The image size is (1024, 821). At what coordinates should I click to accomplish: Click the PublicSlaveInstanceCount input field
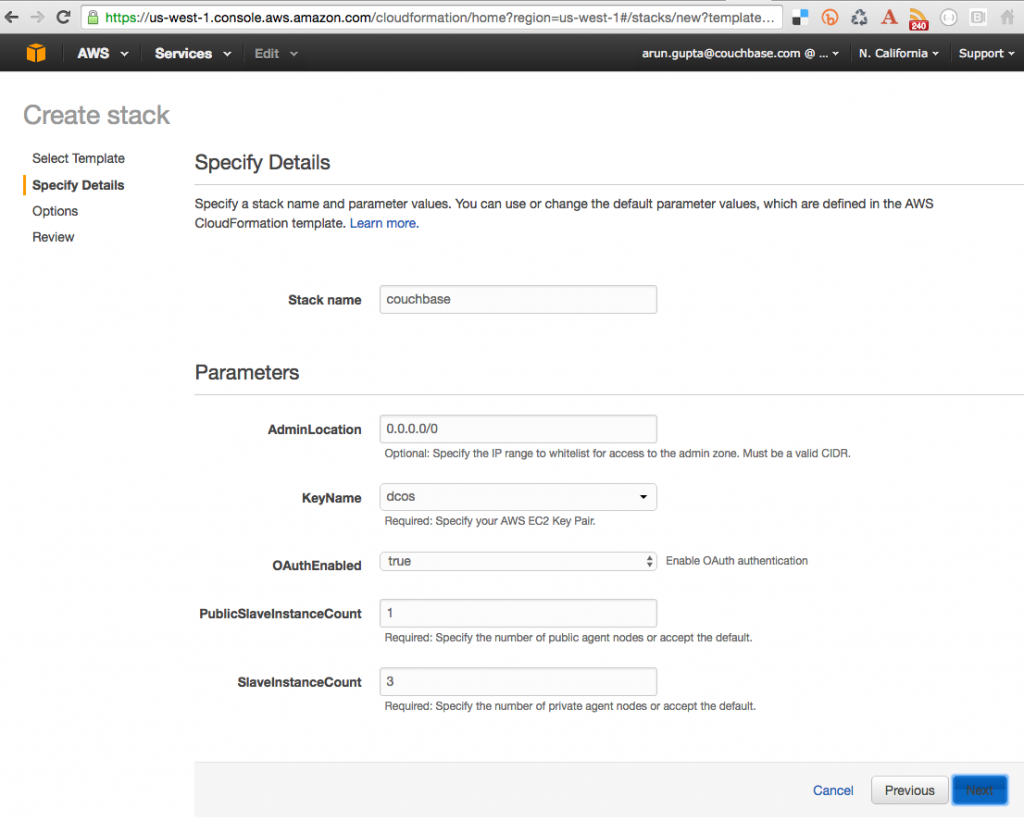518,613
